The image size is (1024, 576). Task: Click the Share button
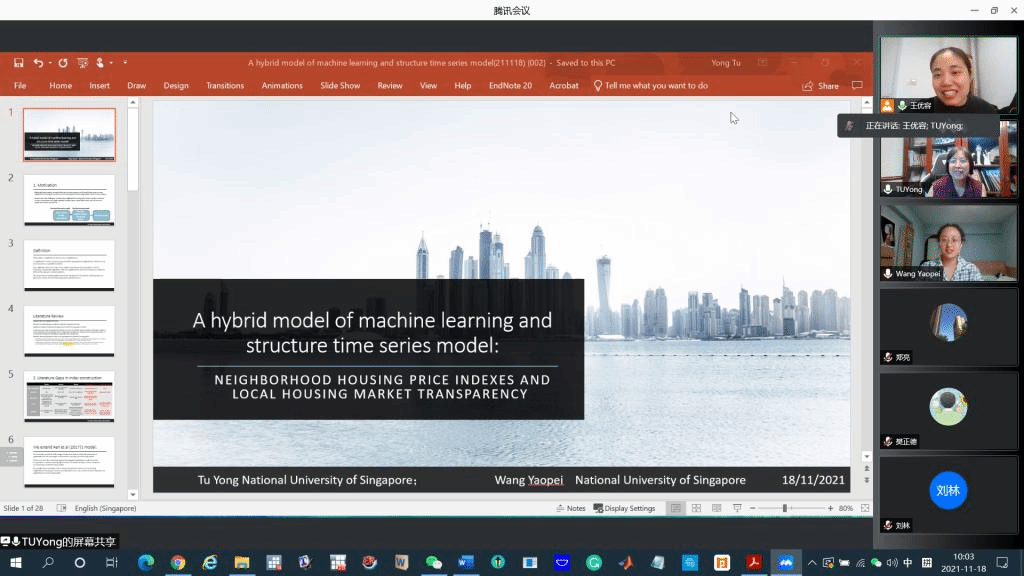click(x=821, y=86)
